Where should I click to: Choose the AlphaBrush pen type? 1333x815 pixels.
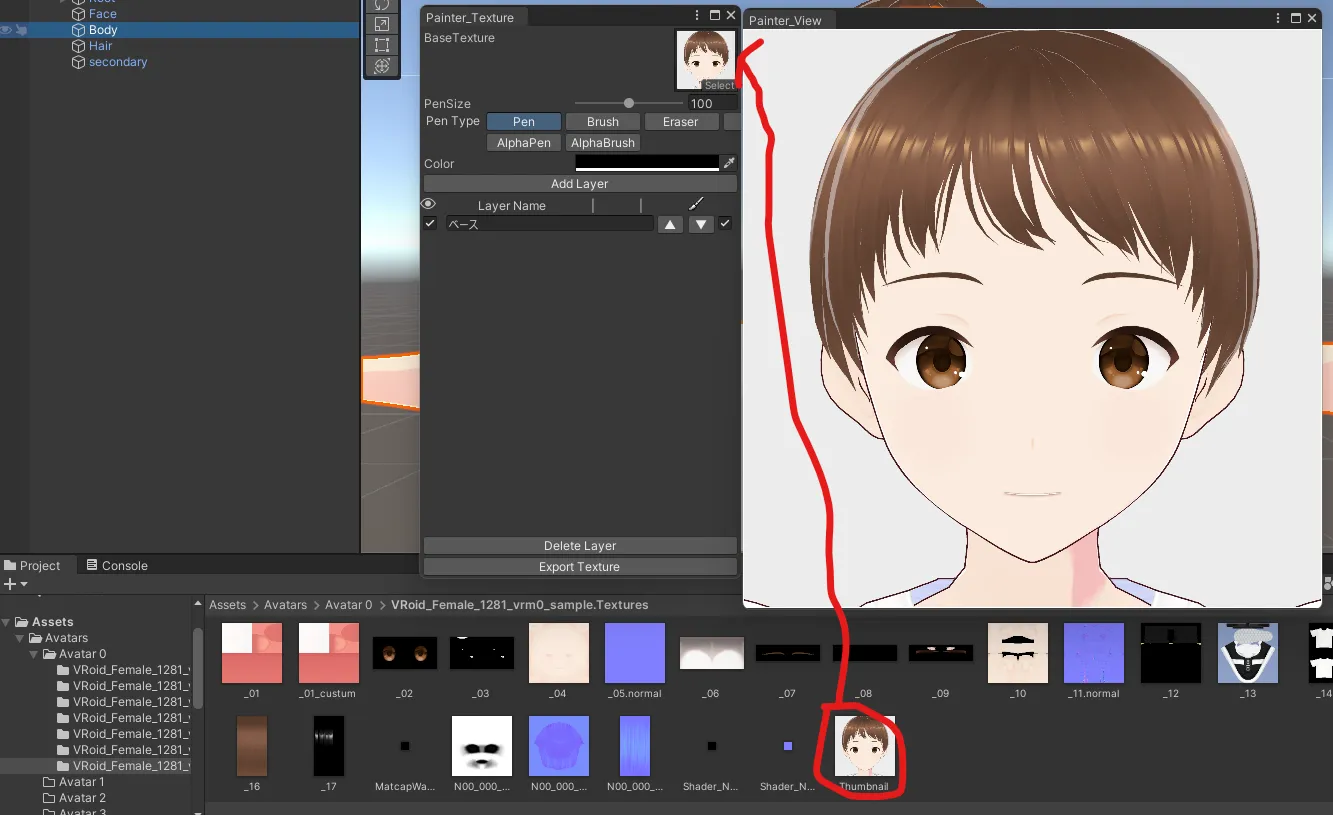(603, 143)
